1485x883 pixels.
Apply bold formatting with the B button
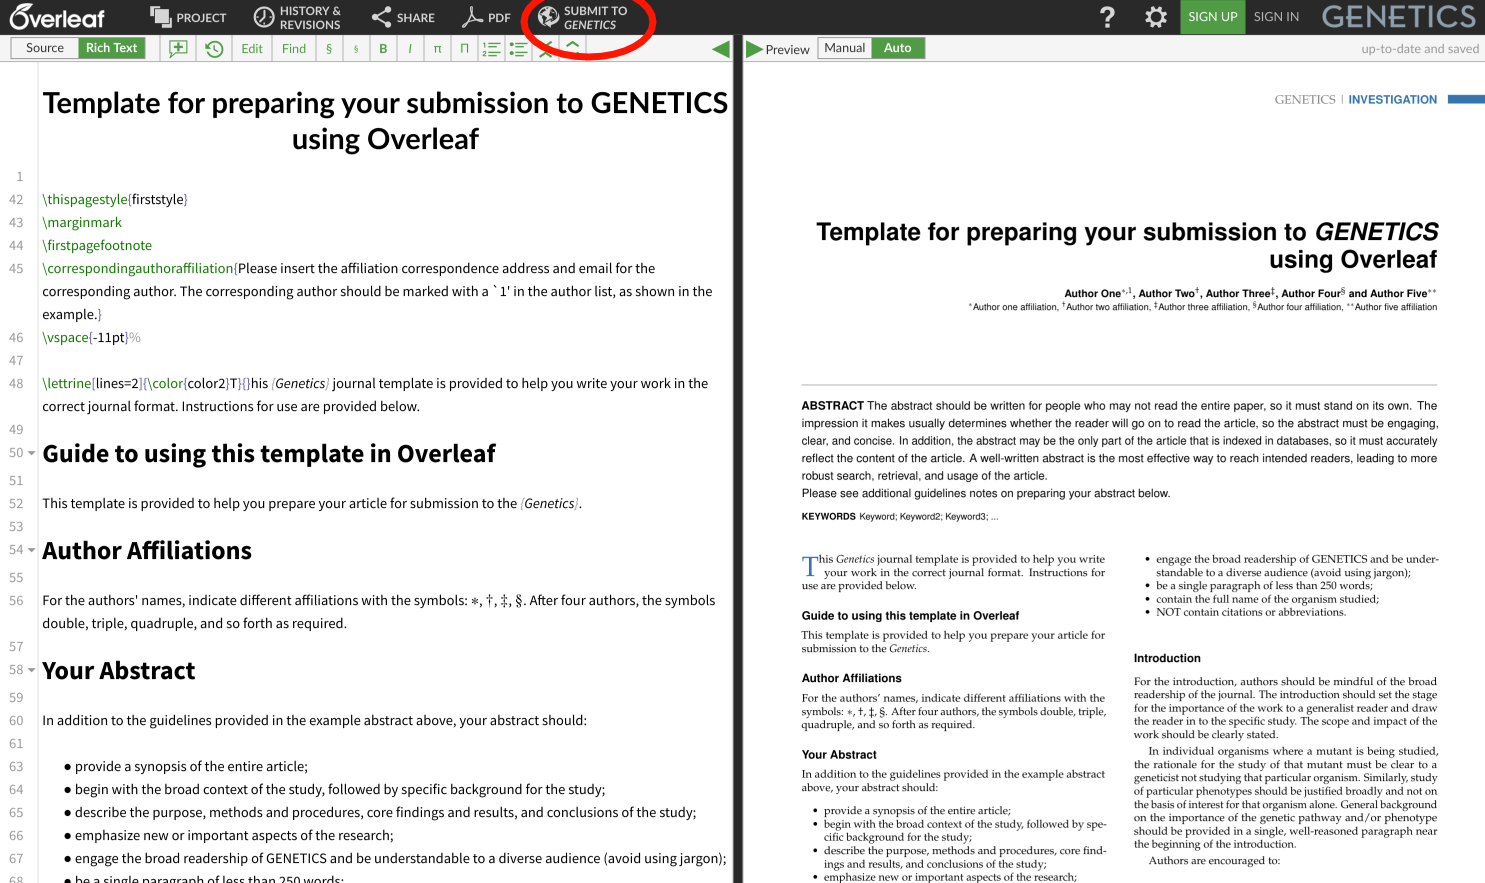click(x=383, y=48)
